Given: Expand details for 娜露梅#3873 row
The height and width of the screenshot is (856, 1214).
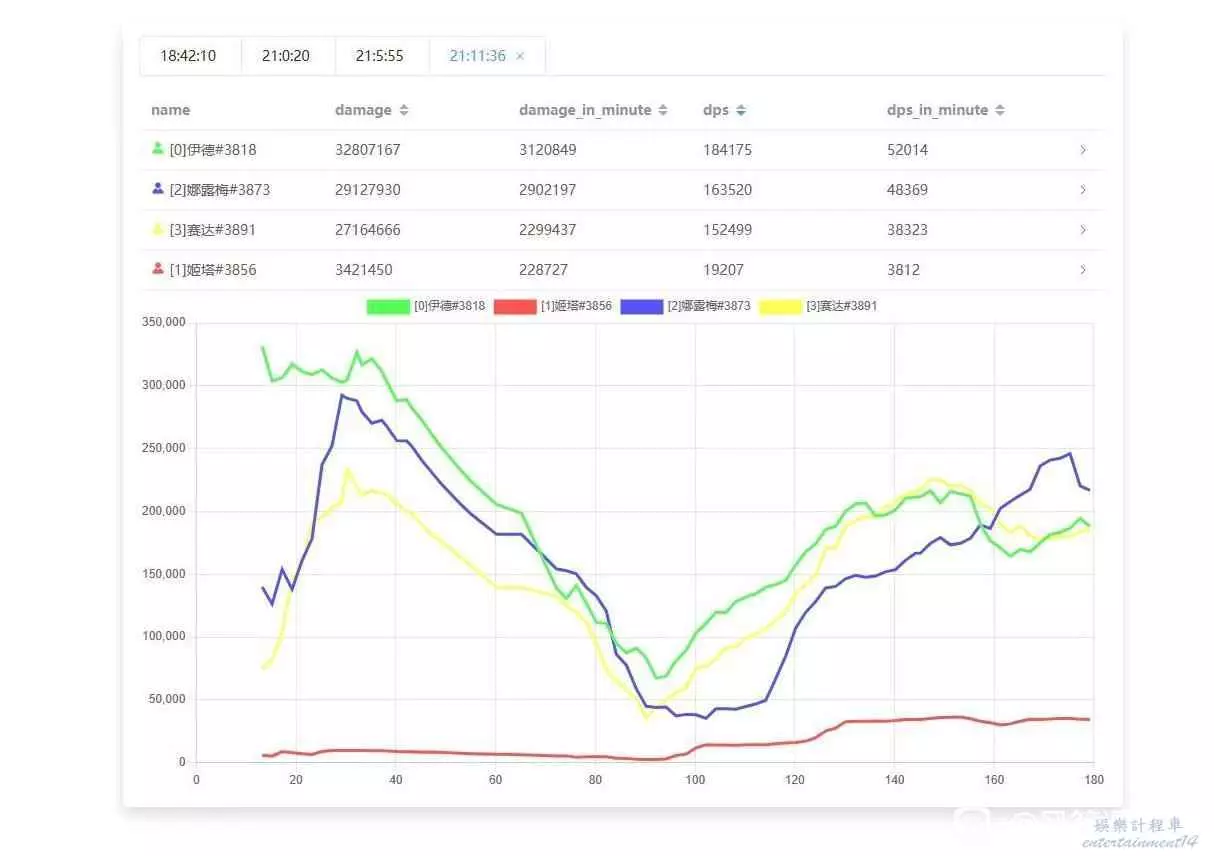Looking at the screenshot, I should click(x=1083, y=190).
